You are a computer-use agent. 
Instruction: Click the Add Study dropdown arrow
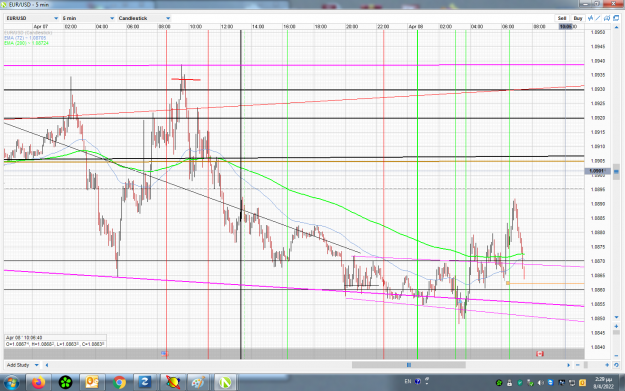(x=37, y=365)
